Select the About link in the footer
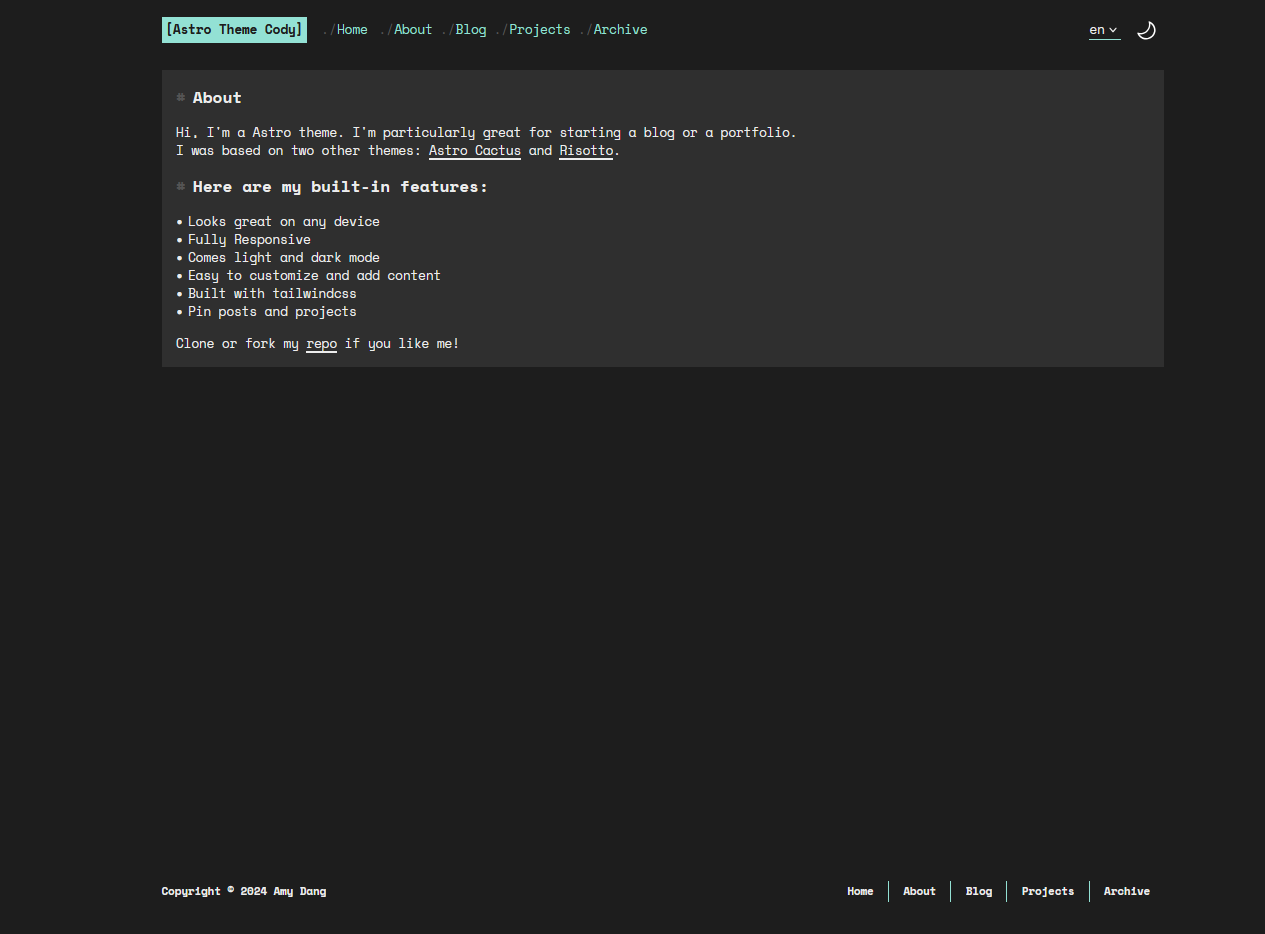The height and width of the screenshot is (934, 1265). [x=919, y=891]
